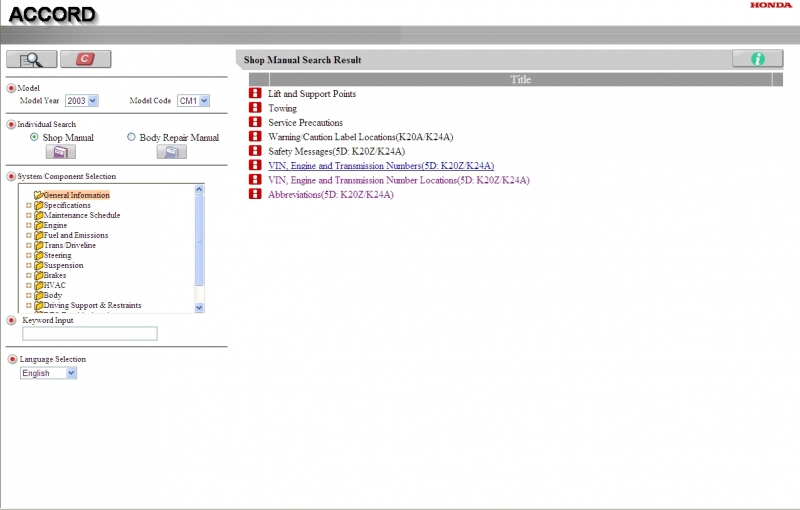Click the Engine folder icon
Image resolution: width=800 pixels, height=510 pixels.
tap(38, 225)
